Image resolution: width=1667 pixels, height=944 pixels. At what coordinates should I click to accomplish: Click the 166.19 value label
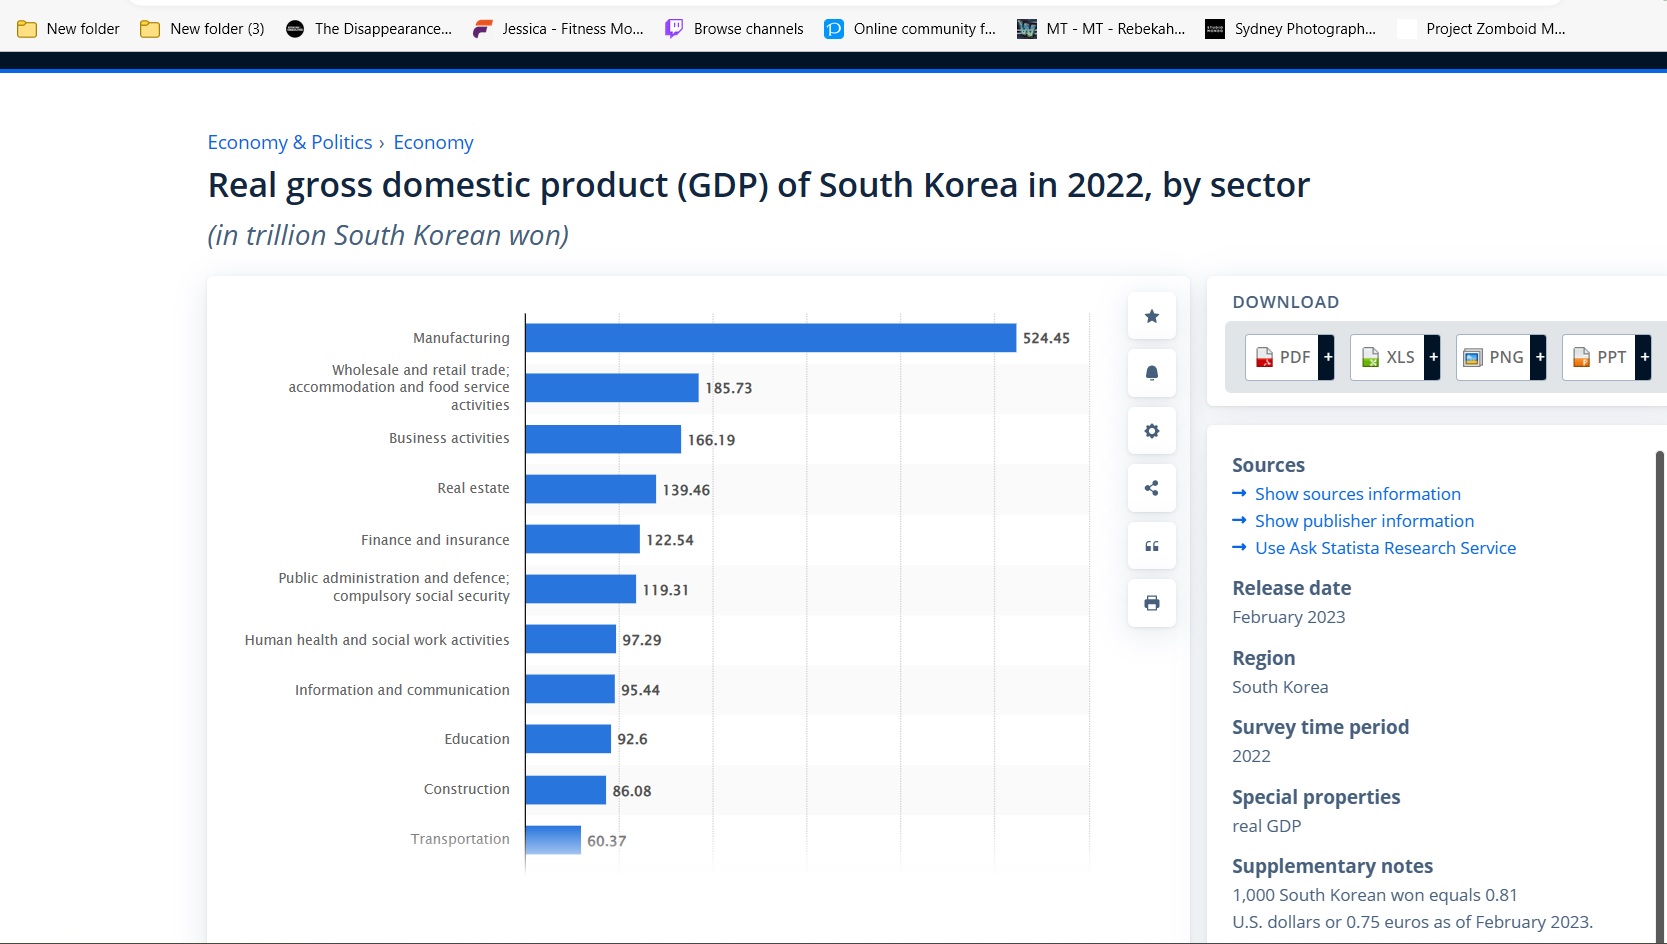(x=711, y=440)
